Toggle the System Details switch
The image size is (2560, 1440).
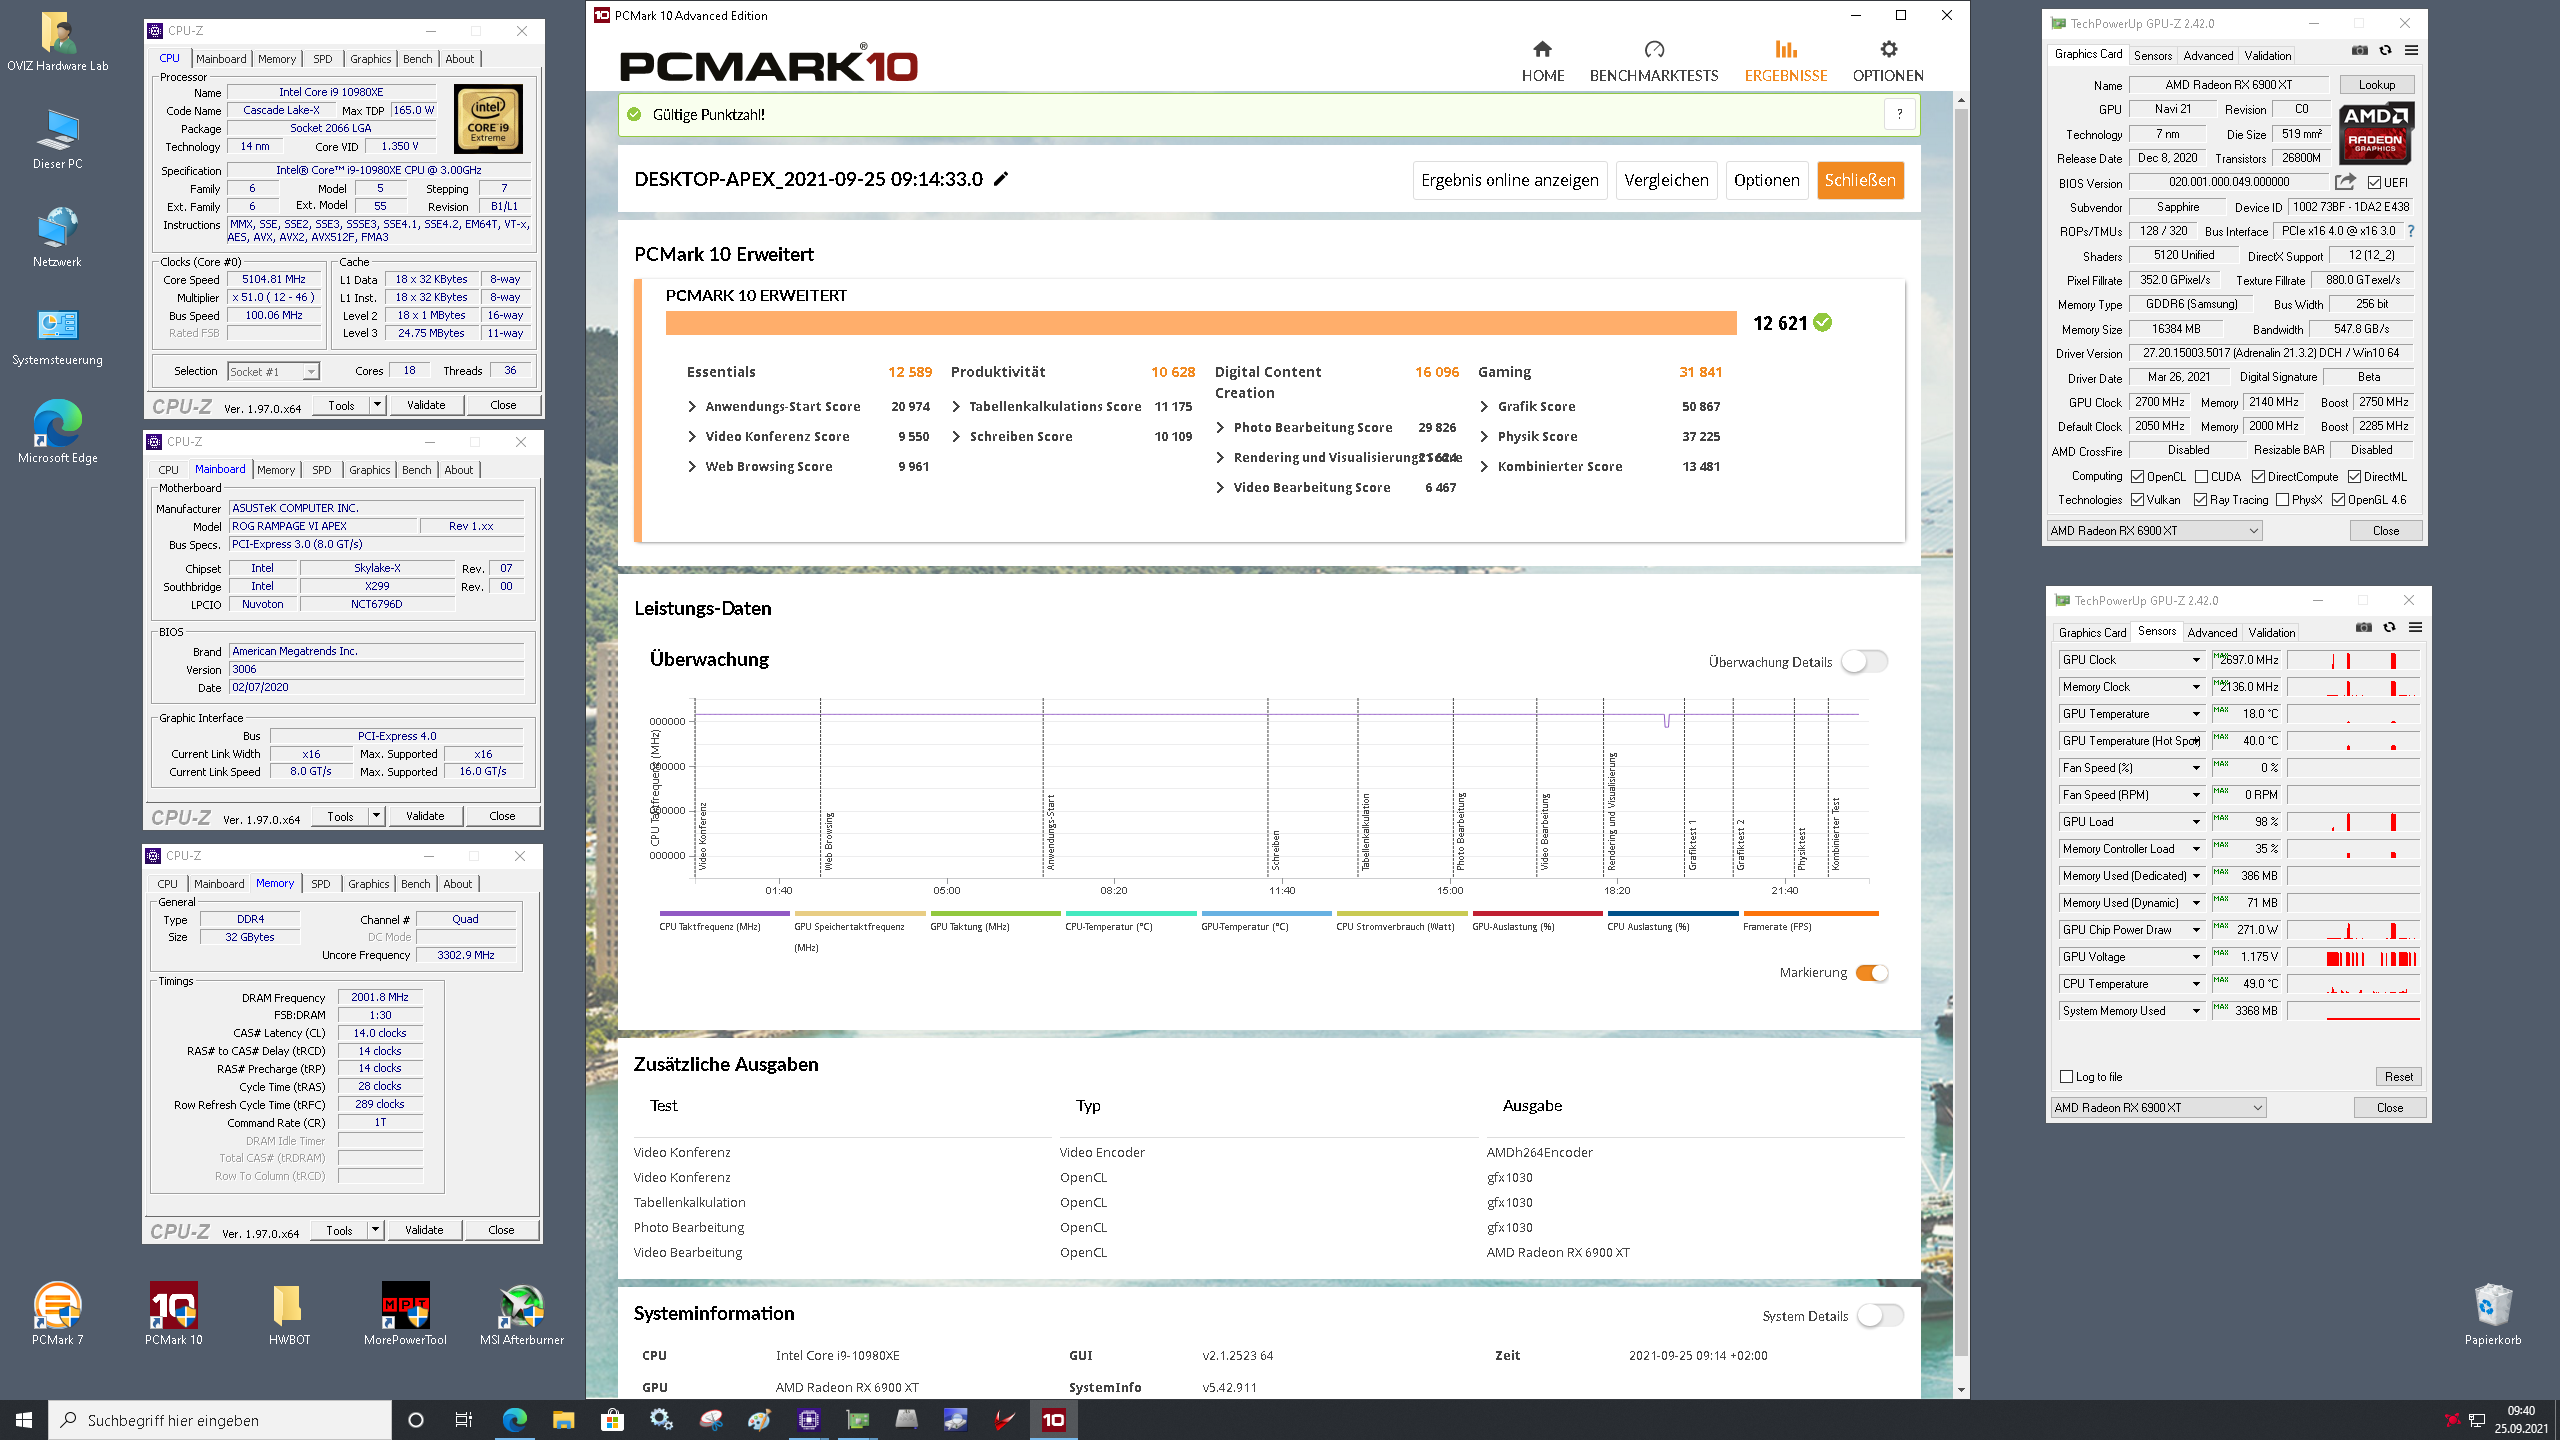tap(1880, 1315)
